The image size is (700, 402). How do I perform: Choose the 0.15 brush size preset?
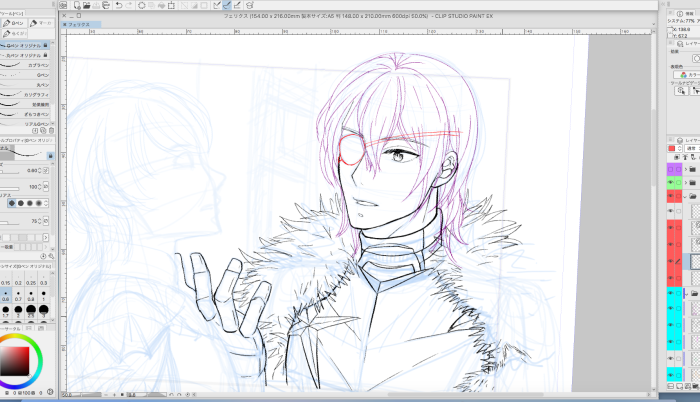(x=5, y=280)
